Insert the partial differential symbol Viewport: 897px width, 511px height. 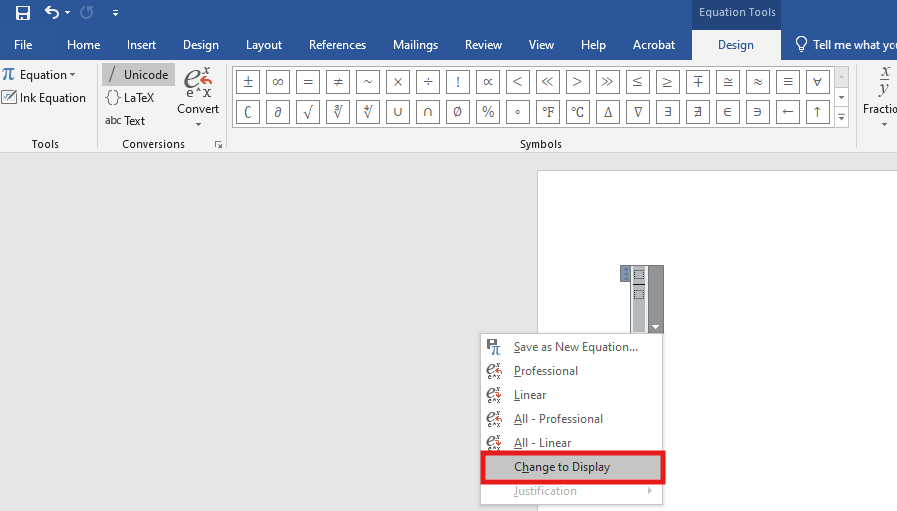pos(278,112)
